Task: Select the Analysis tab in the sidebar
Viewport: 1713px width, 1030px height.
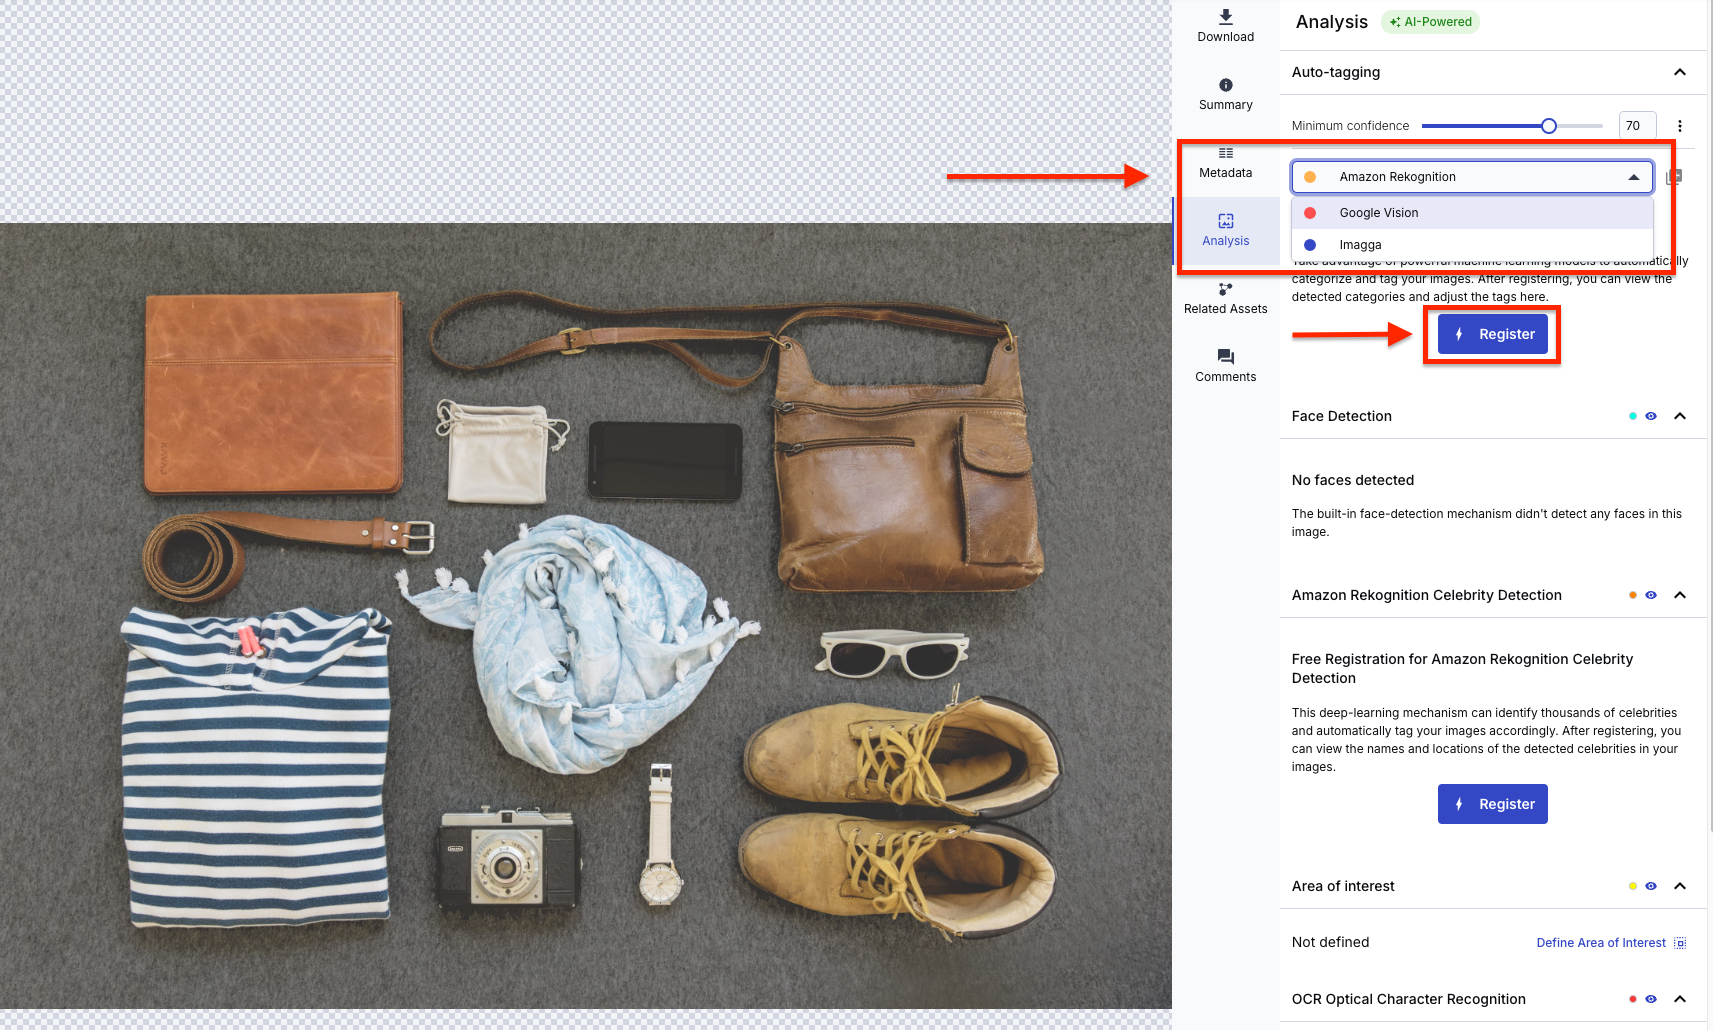Action: 1226,230
